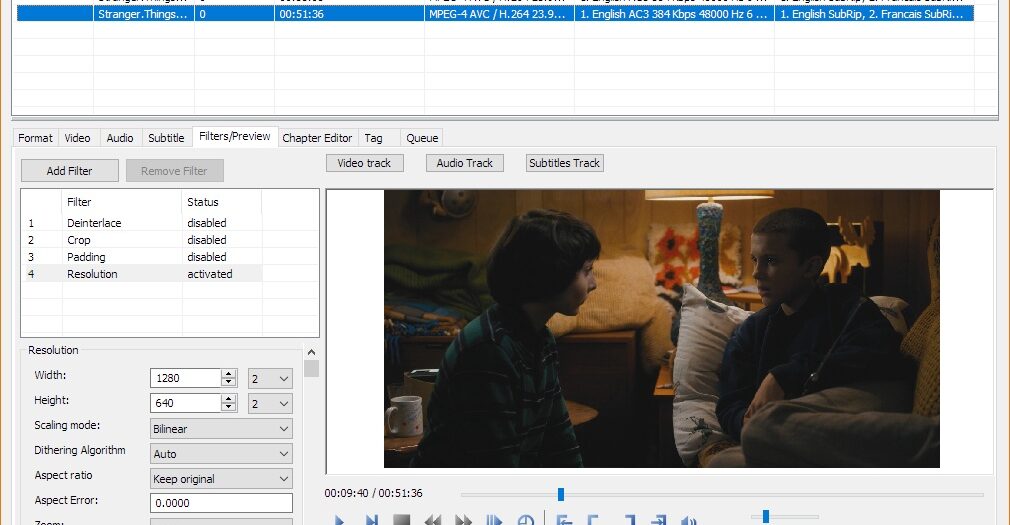Click the Resolution options panel scrollbar thumb

click(x=311, y=368)
